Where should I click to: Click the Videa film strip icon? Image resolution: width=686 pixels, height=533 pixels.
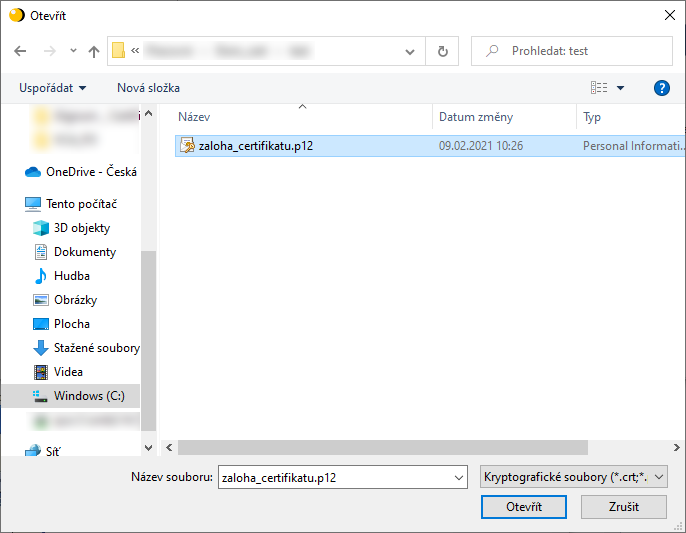[x=41, y=372]
